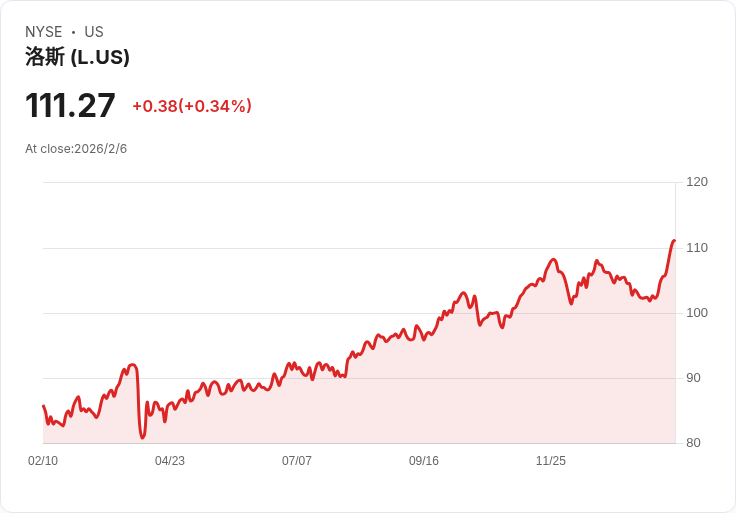Viewport: 736px width, 513px height.
Task: Click the price peak just after 11/25
Action: point(553,260)
